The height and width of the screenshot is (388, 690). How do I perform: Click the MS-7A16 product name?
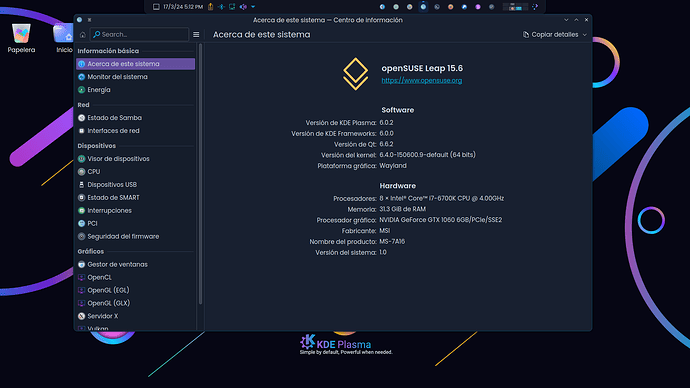tap(392, 242)
